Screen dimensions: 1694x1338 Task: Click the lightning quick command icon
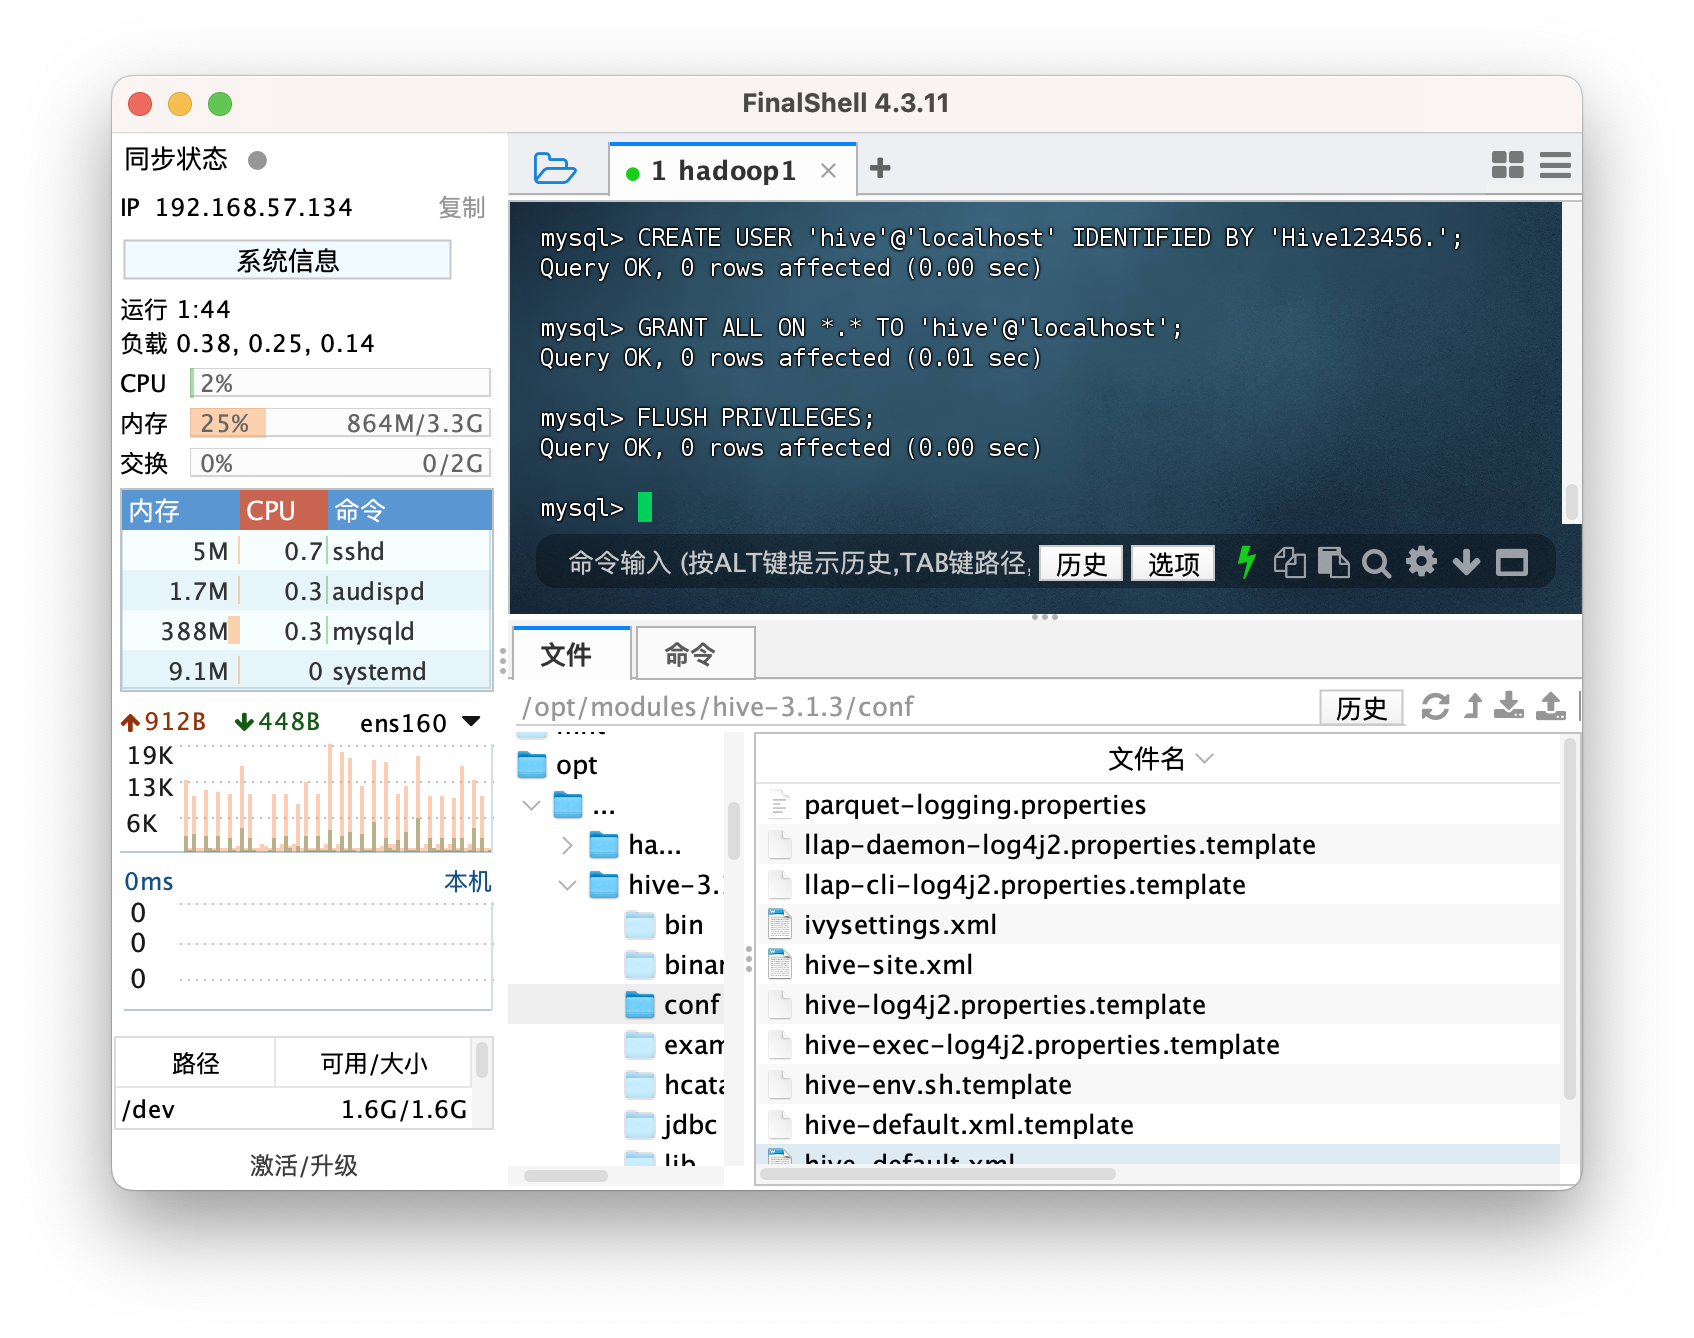coord(1246,562)
